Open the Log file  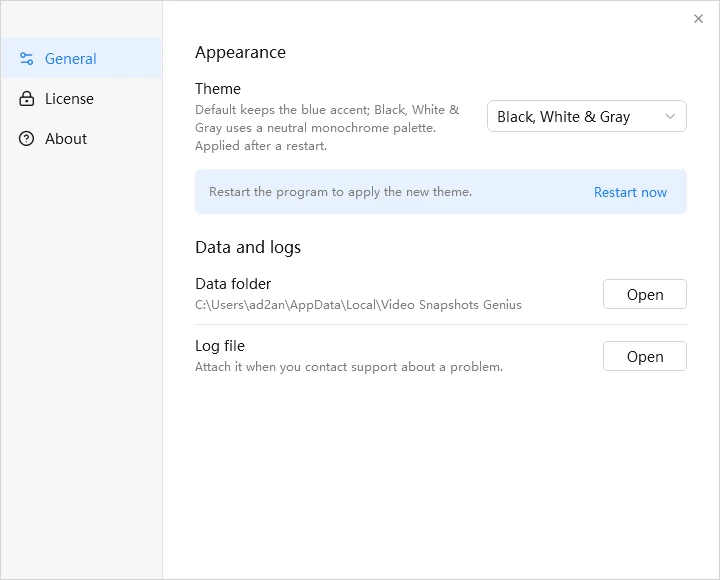(645, 356)
